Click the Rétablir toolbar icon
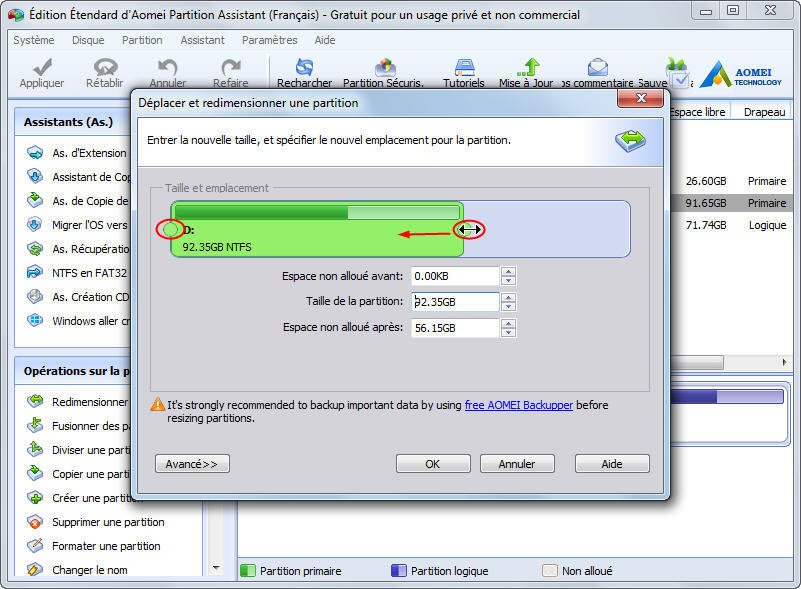The height and width of the screenshot is (589, 801). pyautogui.click(x=105, y=66)
